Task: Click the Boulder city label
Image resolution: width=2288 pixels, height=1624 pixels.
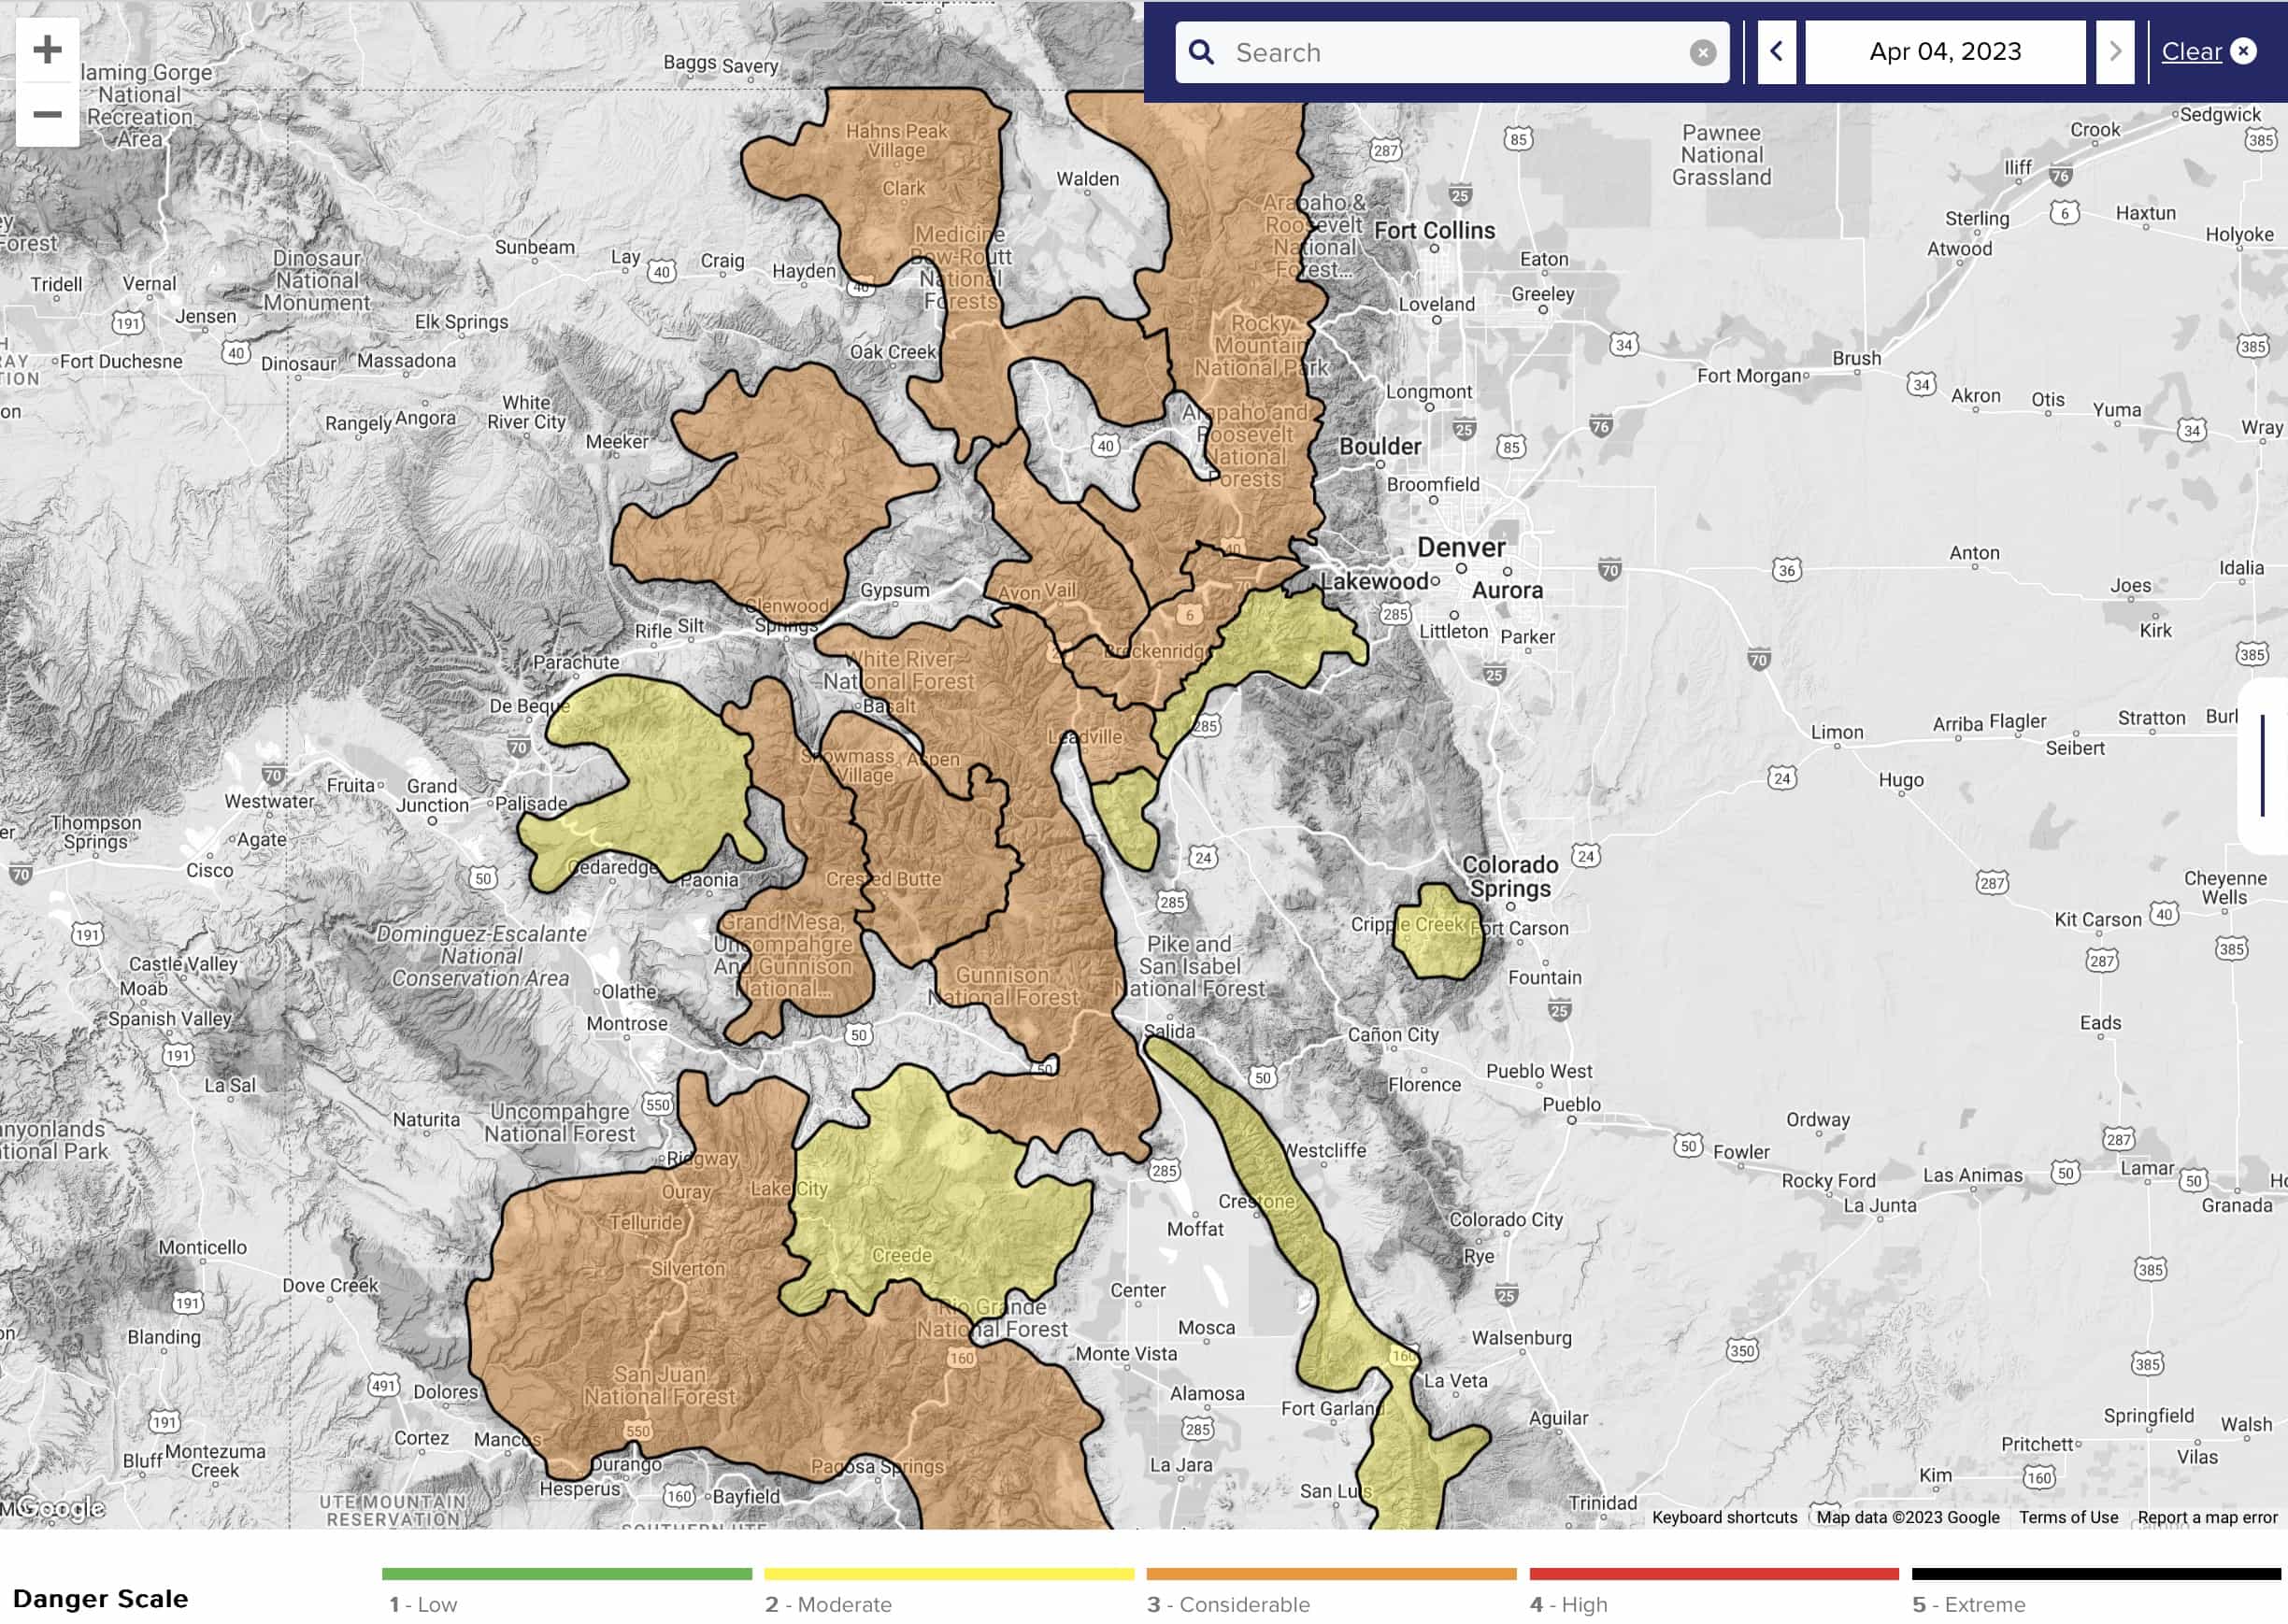Action: tap(1380, 446)
